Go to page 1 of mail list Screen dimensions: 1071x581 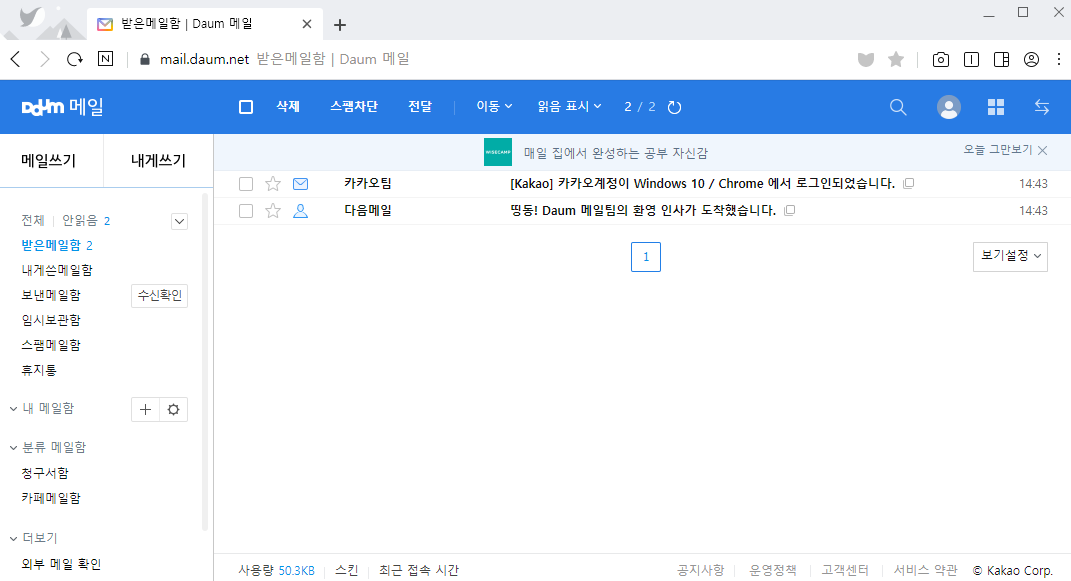point(645,257)
